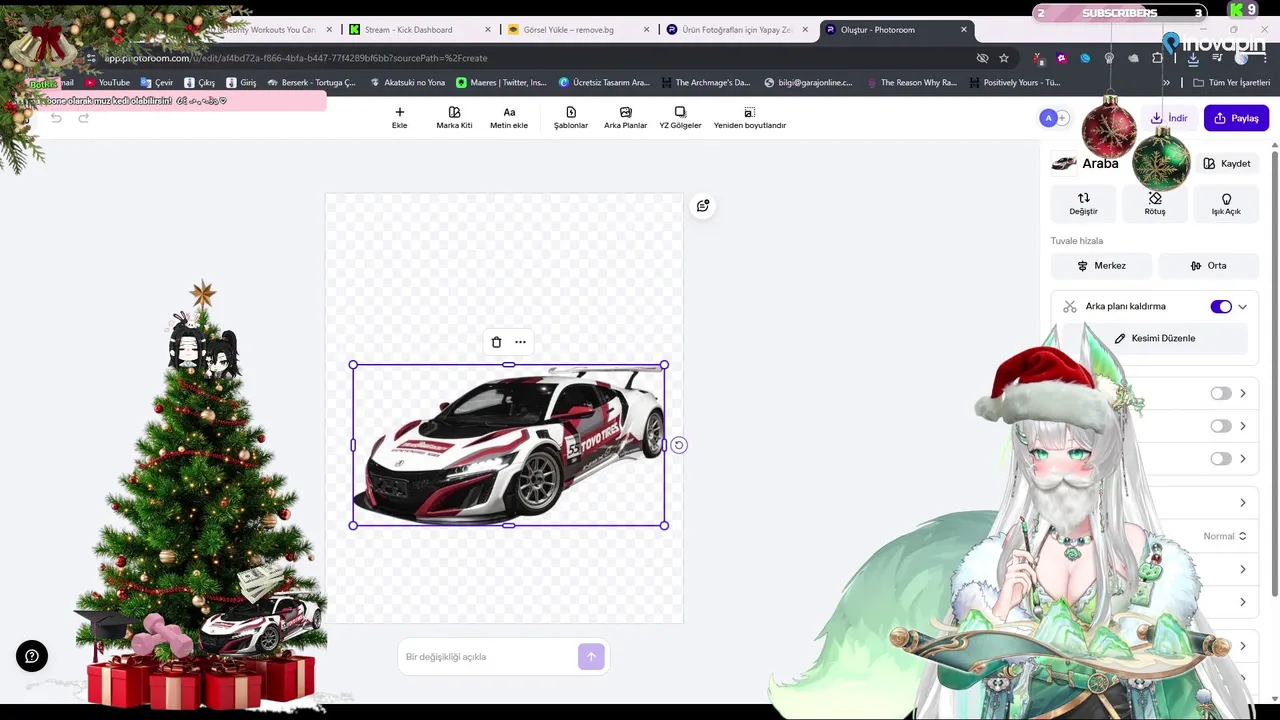Open the YZ Gölgeler shadows tool

pos(680,118)
